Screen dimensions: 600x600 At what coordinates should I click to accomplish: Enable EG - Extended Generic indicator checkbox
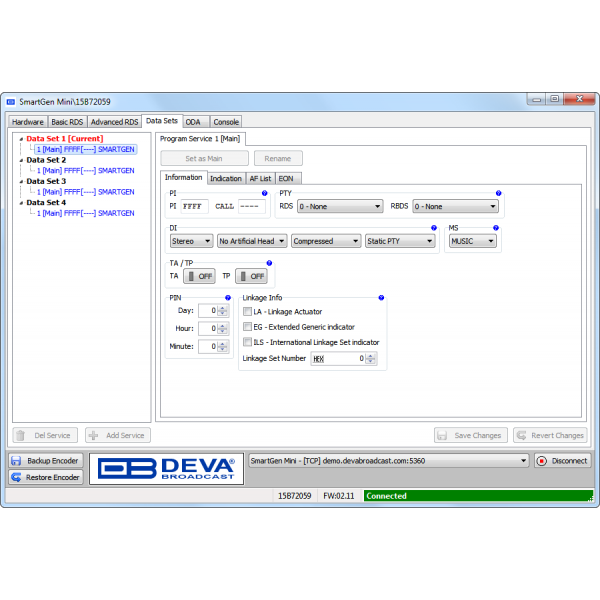(x=248, y=327)
